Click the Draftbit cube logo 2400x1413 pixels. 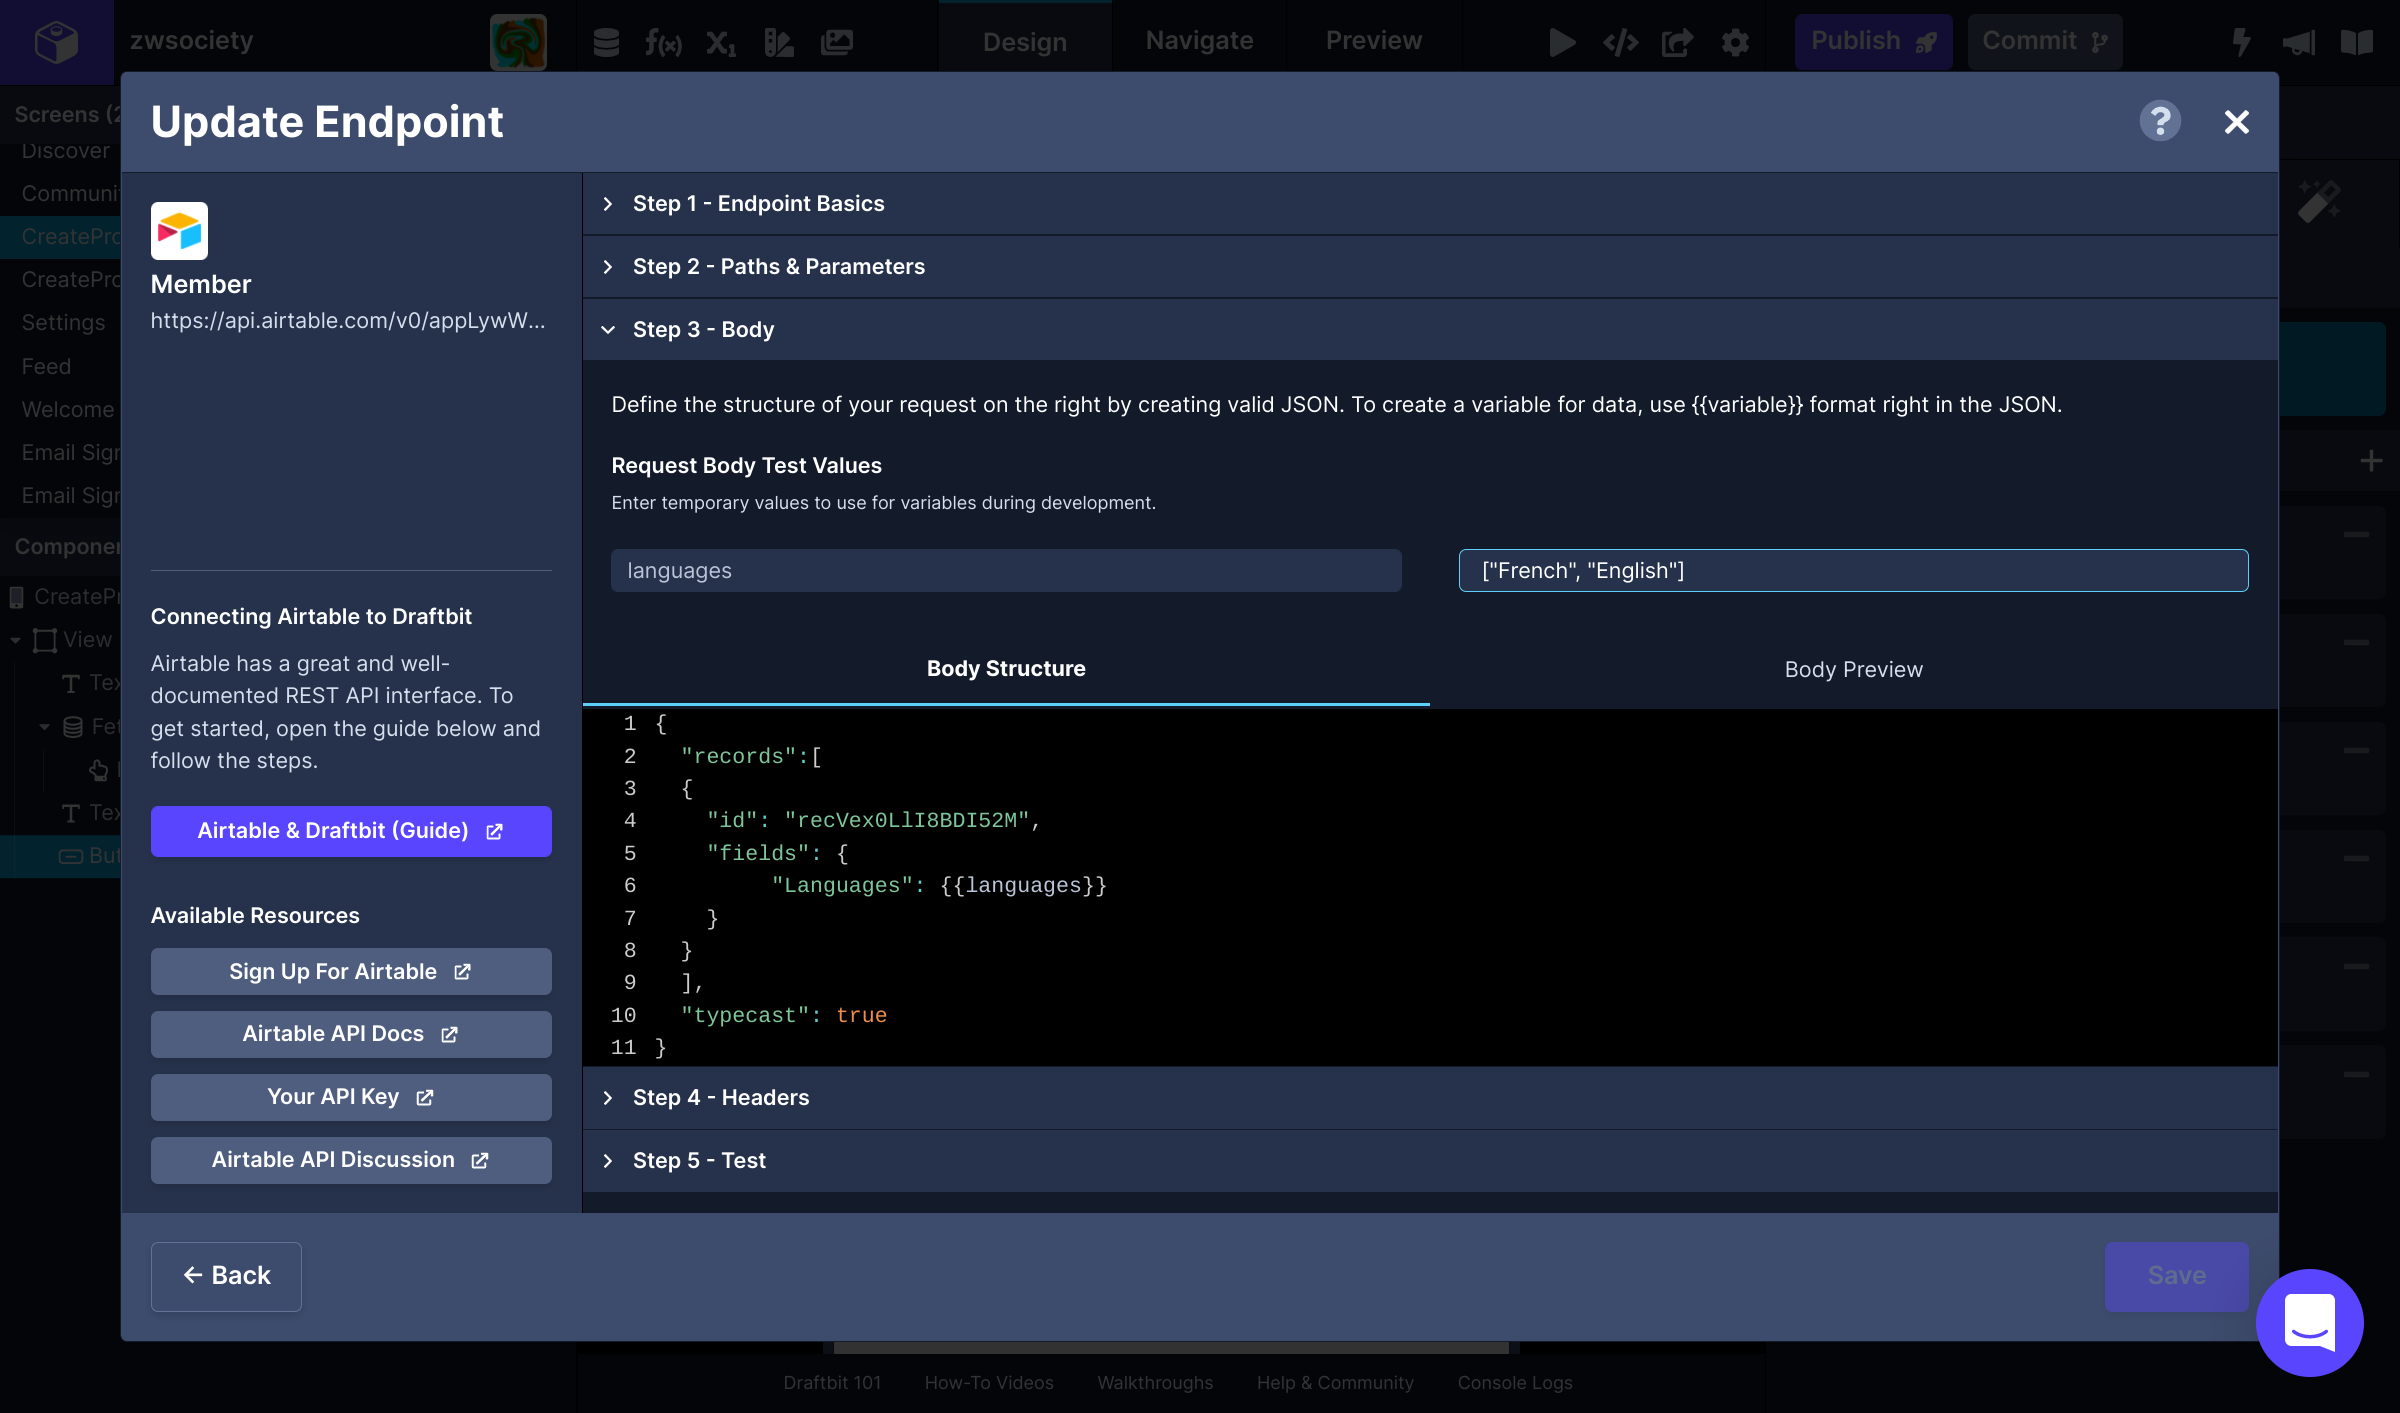click(x=56, y=42)
